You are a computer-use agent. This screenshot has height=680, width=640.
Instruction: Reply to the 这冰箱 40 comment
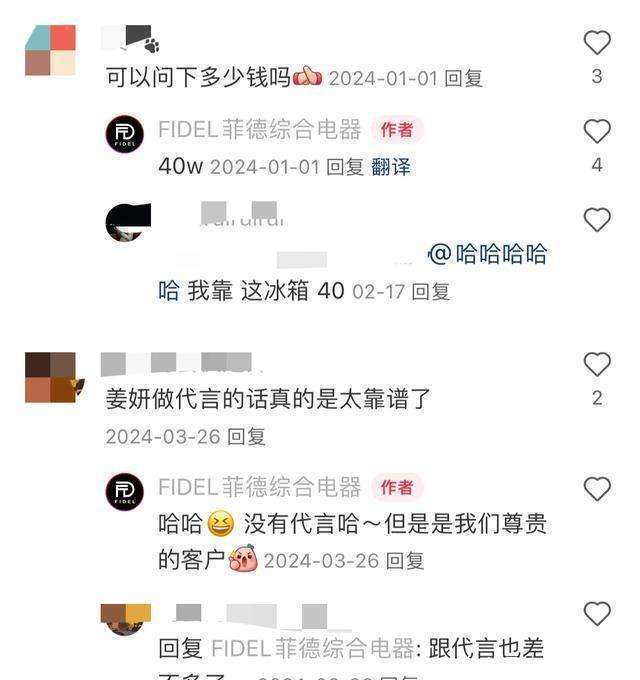tap(430, 291)
